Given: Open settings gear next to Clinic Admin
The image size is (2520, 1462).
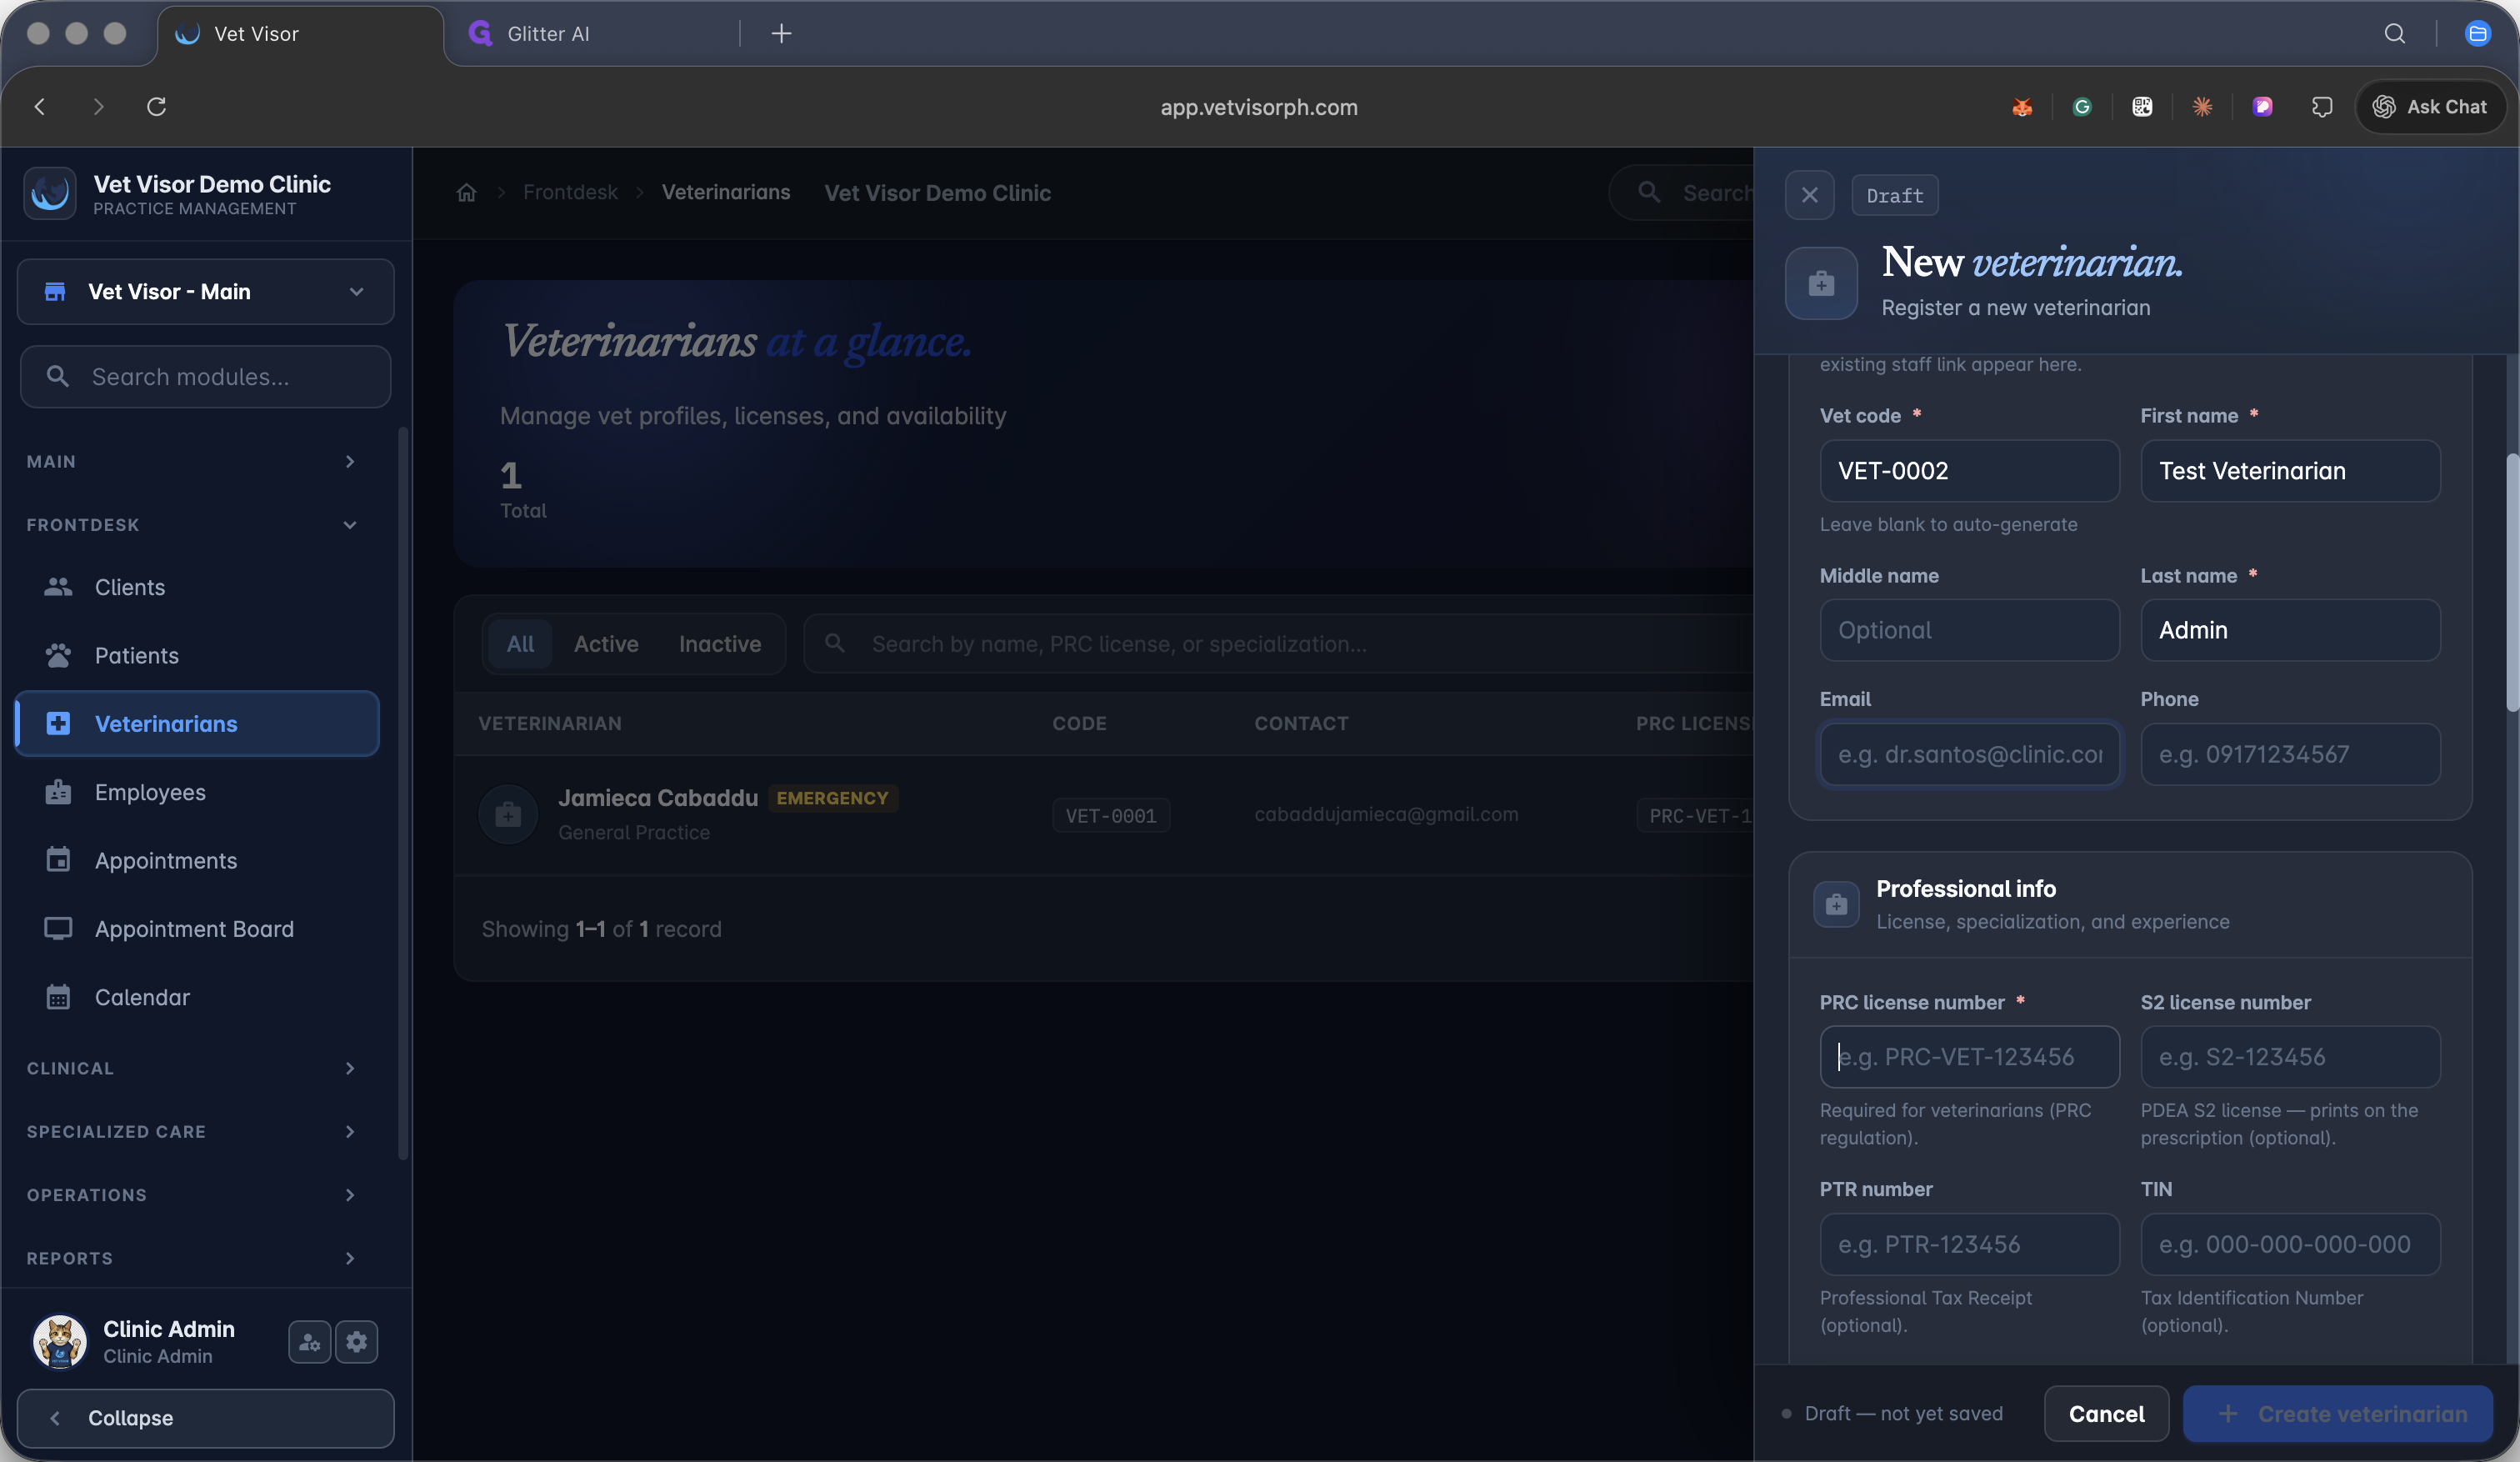Looking at the screenshot, I should [357, 1342].
